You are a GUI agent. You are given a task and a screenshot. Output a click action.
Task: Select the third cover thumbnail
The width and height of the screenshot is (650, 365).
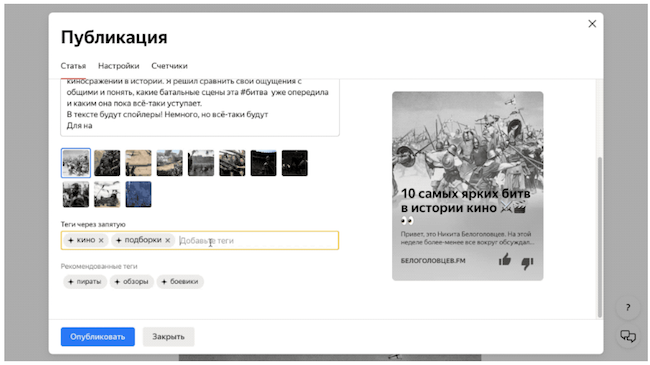[138, 163]
